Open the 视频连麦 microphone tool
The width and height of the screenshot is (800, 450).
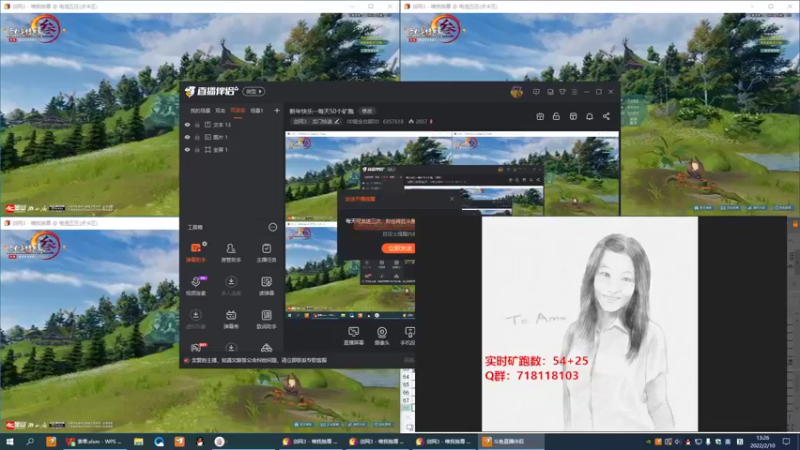click(195, 286)
